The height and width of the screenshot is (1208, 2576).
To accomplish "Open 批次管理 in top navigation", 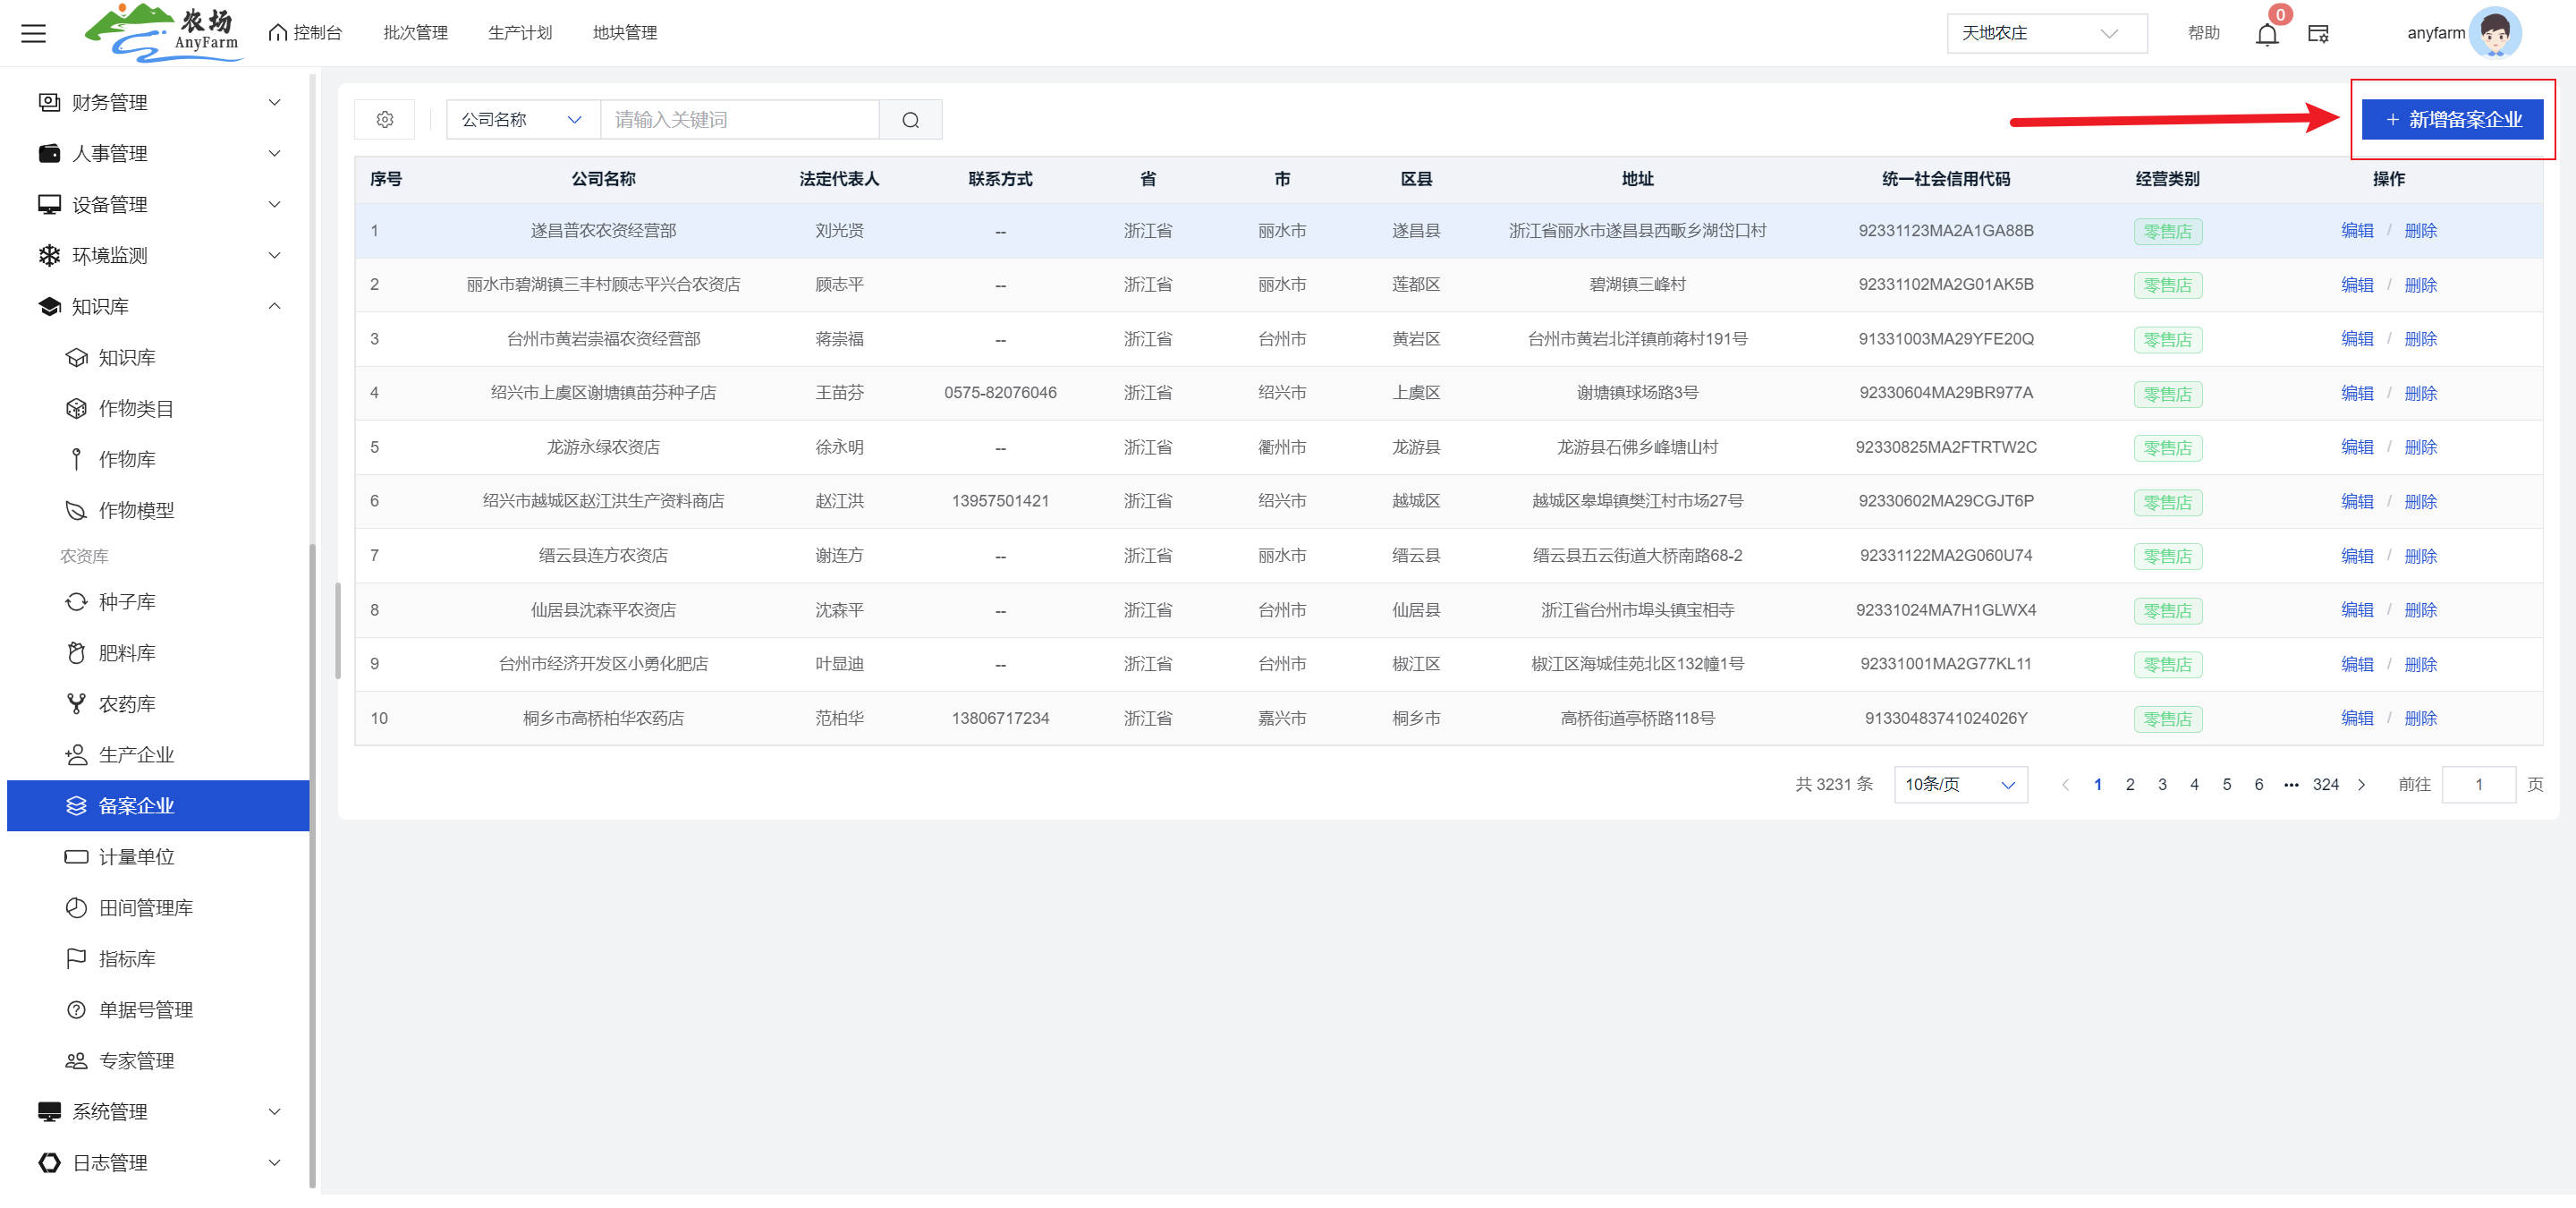I will [x=415, y=33].
